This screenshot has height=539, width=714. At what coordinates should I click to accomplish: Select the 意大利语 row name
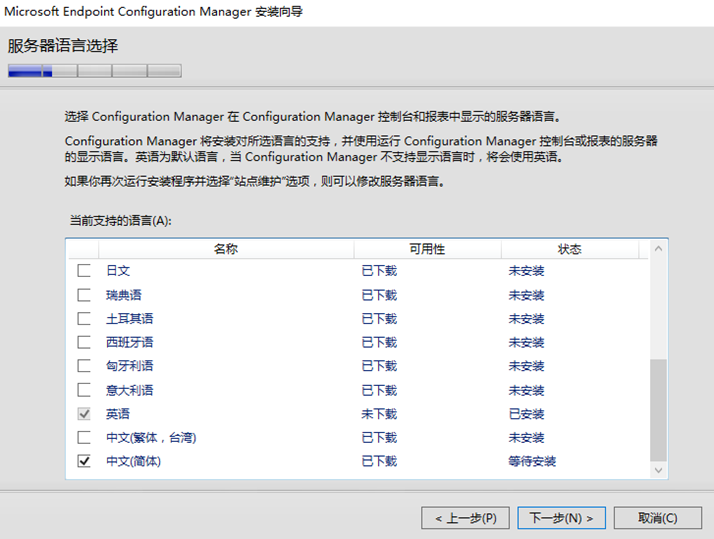pos(130,390)
